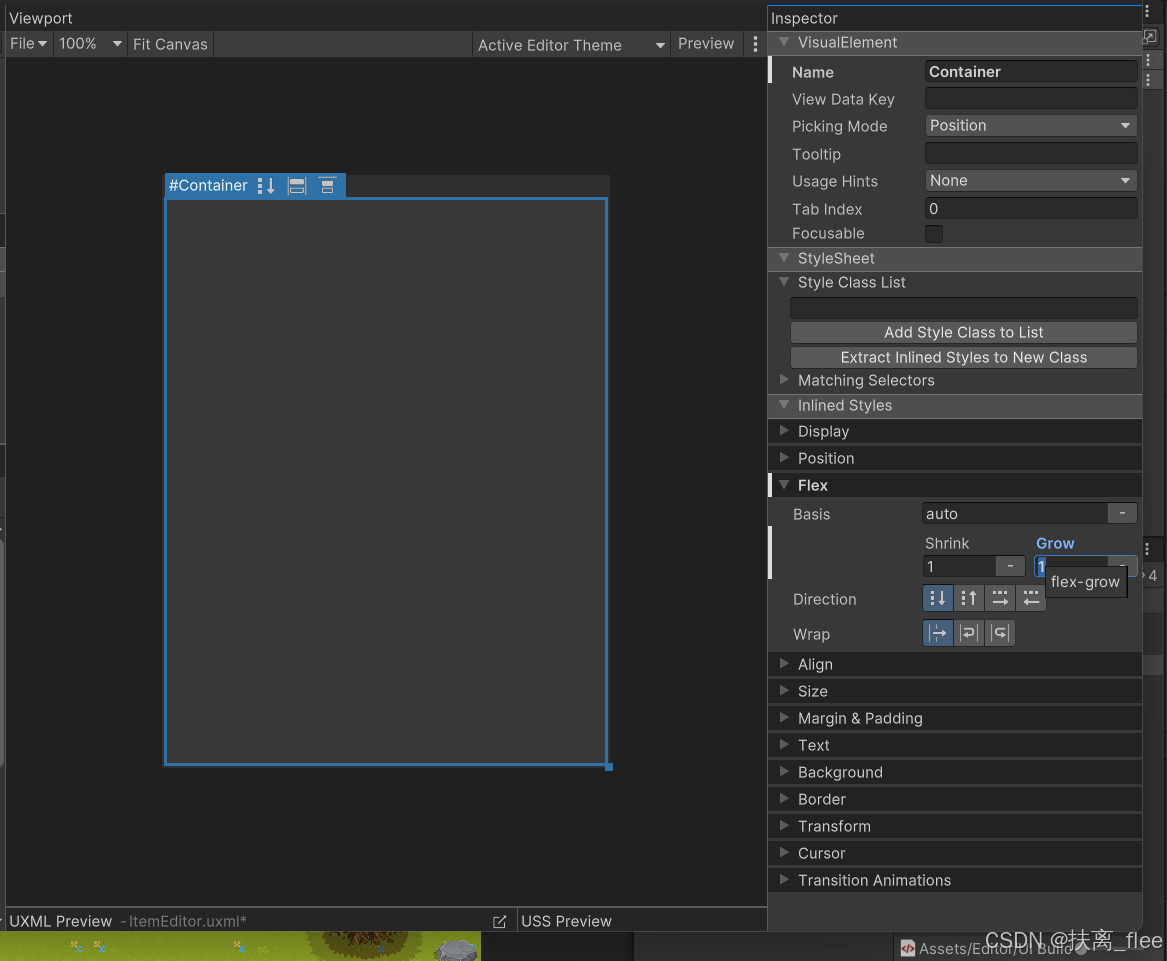Click Add Style Class to List
1167x961 pixels.
coord(963,332)
